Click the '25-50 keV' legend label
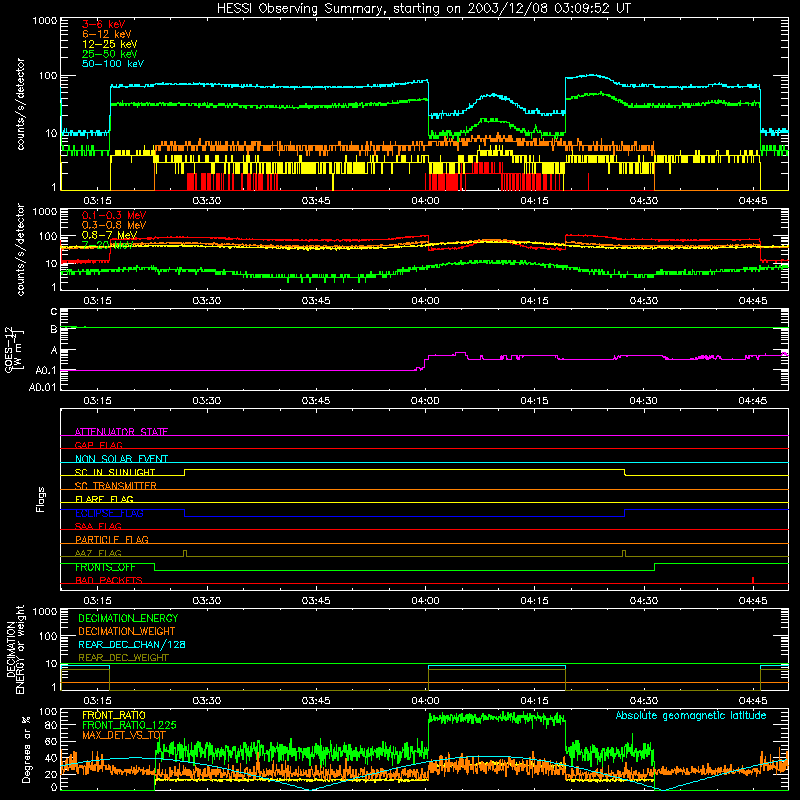800x800 pixels. (x=110, y=54)
